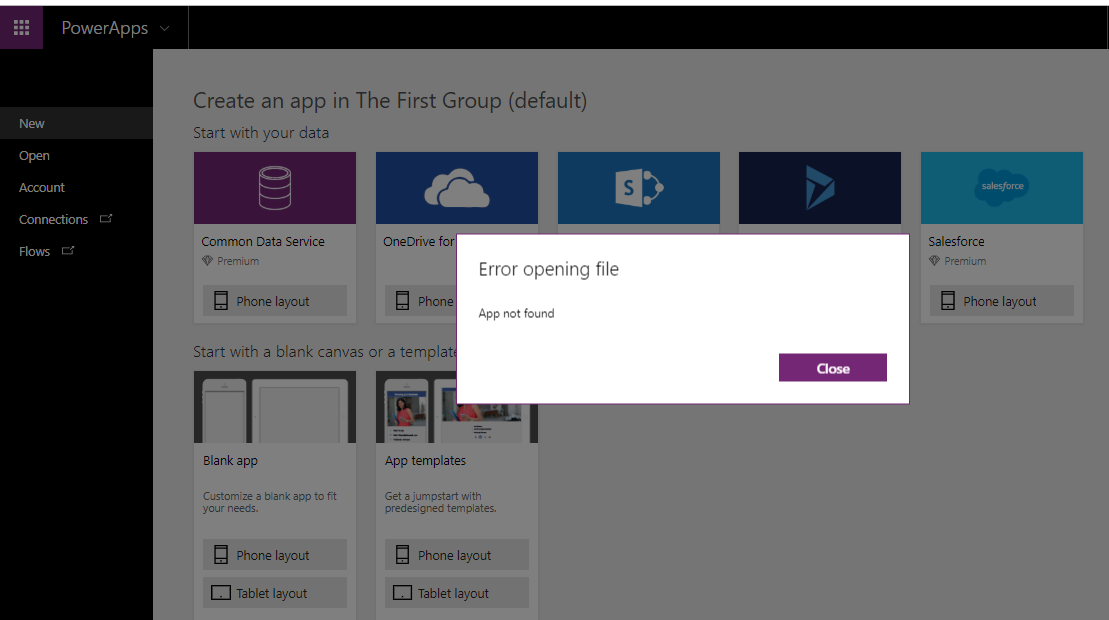
Task: Click the Salesforce logo tile
Action: (x=1001, y=188)
